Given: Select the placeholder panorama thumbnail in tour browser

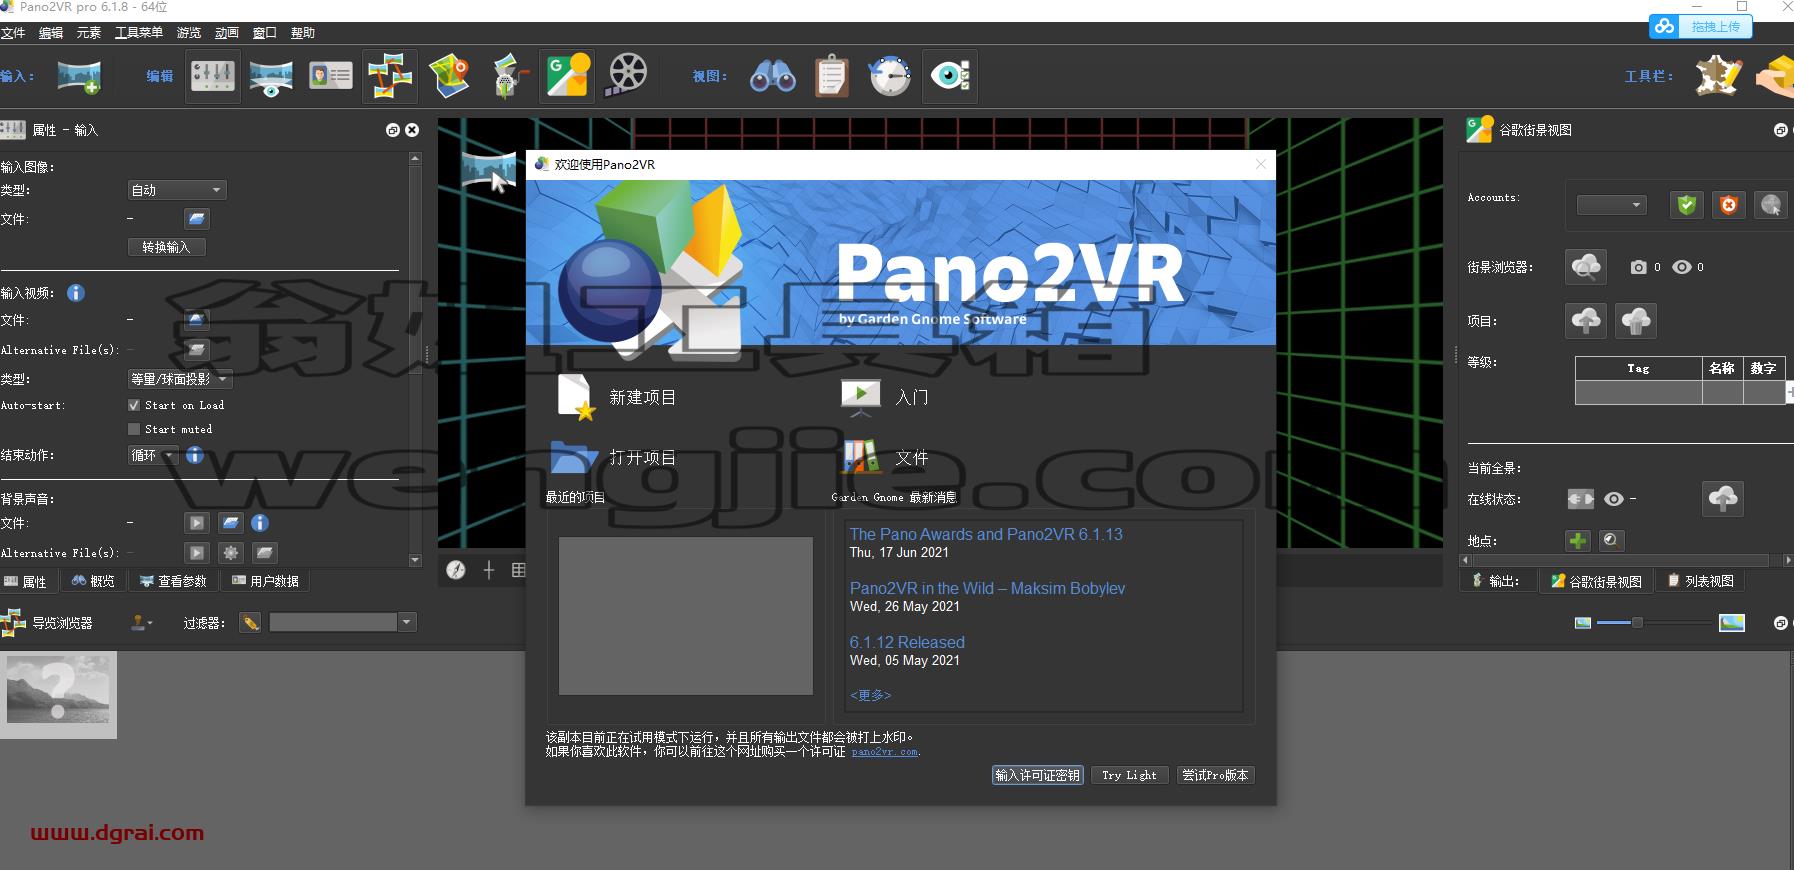Looking at the screenshot, I should 58,695.
